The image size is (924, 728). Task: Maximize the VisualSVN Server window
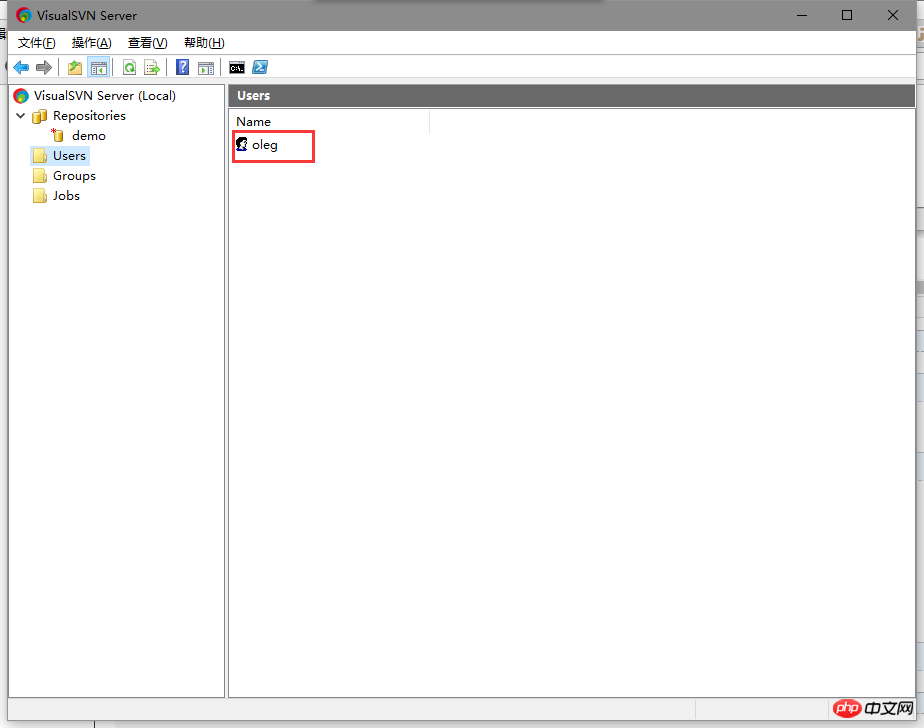[x=847, y=15]
